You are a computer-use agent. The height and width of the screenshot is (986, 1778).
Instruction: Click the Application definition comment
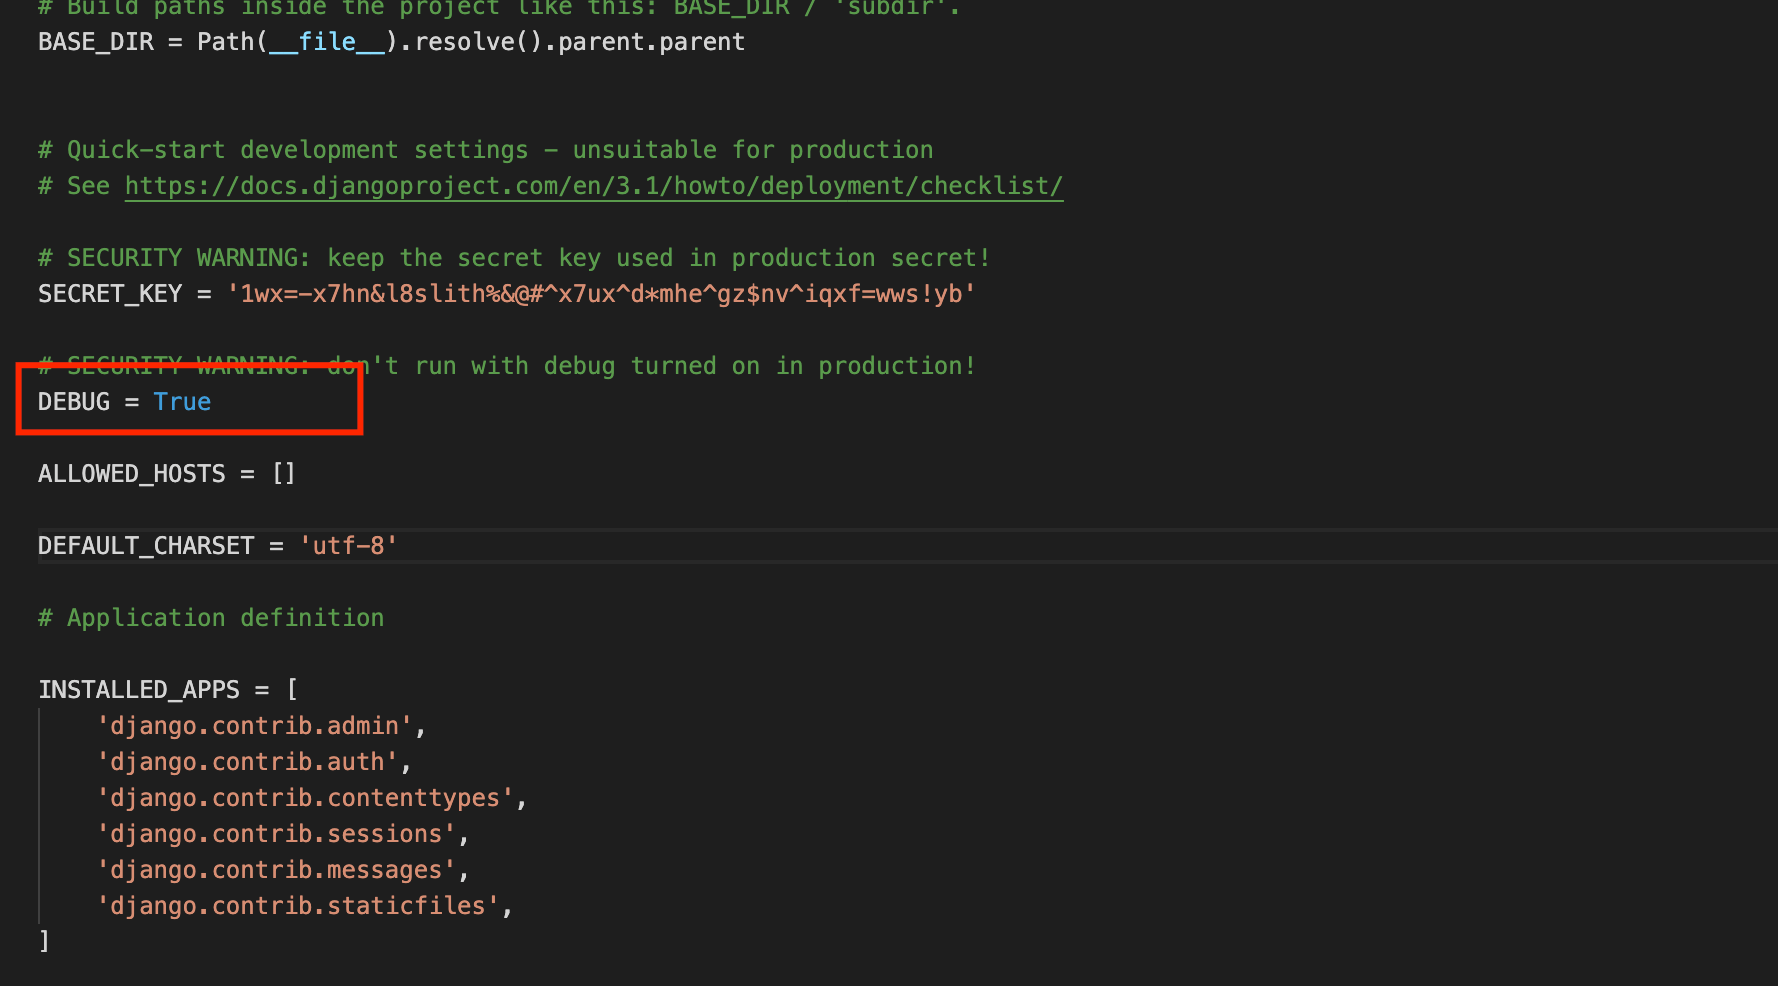[x=210, y=617]
